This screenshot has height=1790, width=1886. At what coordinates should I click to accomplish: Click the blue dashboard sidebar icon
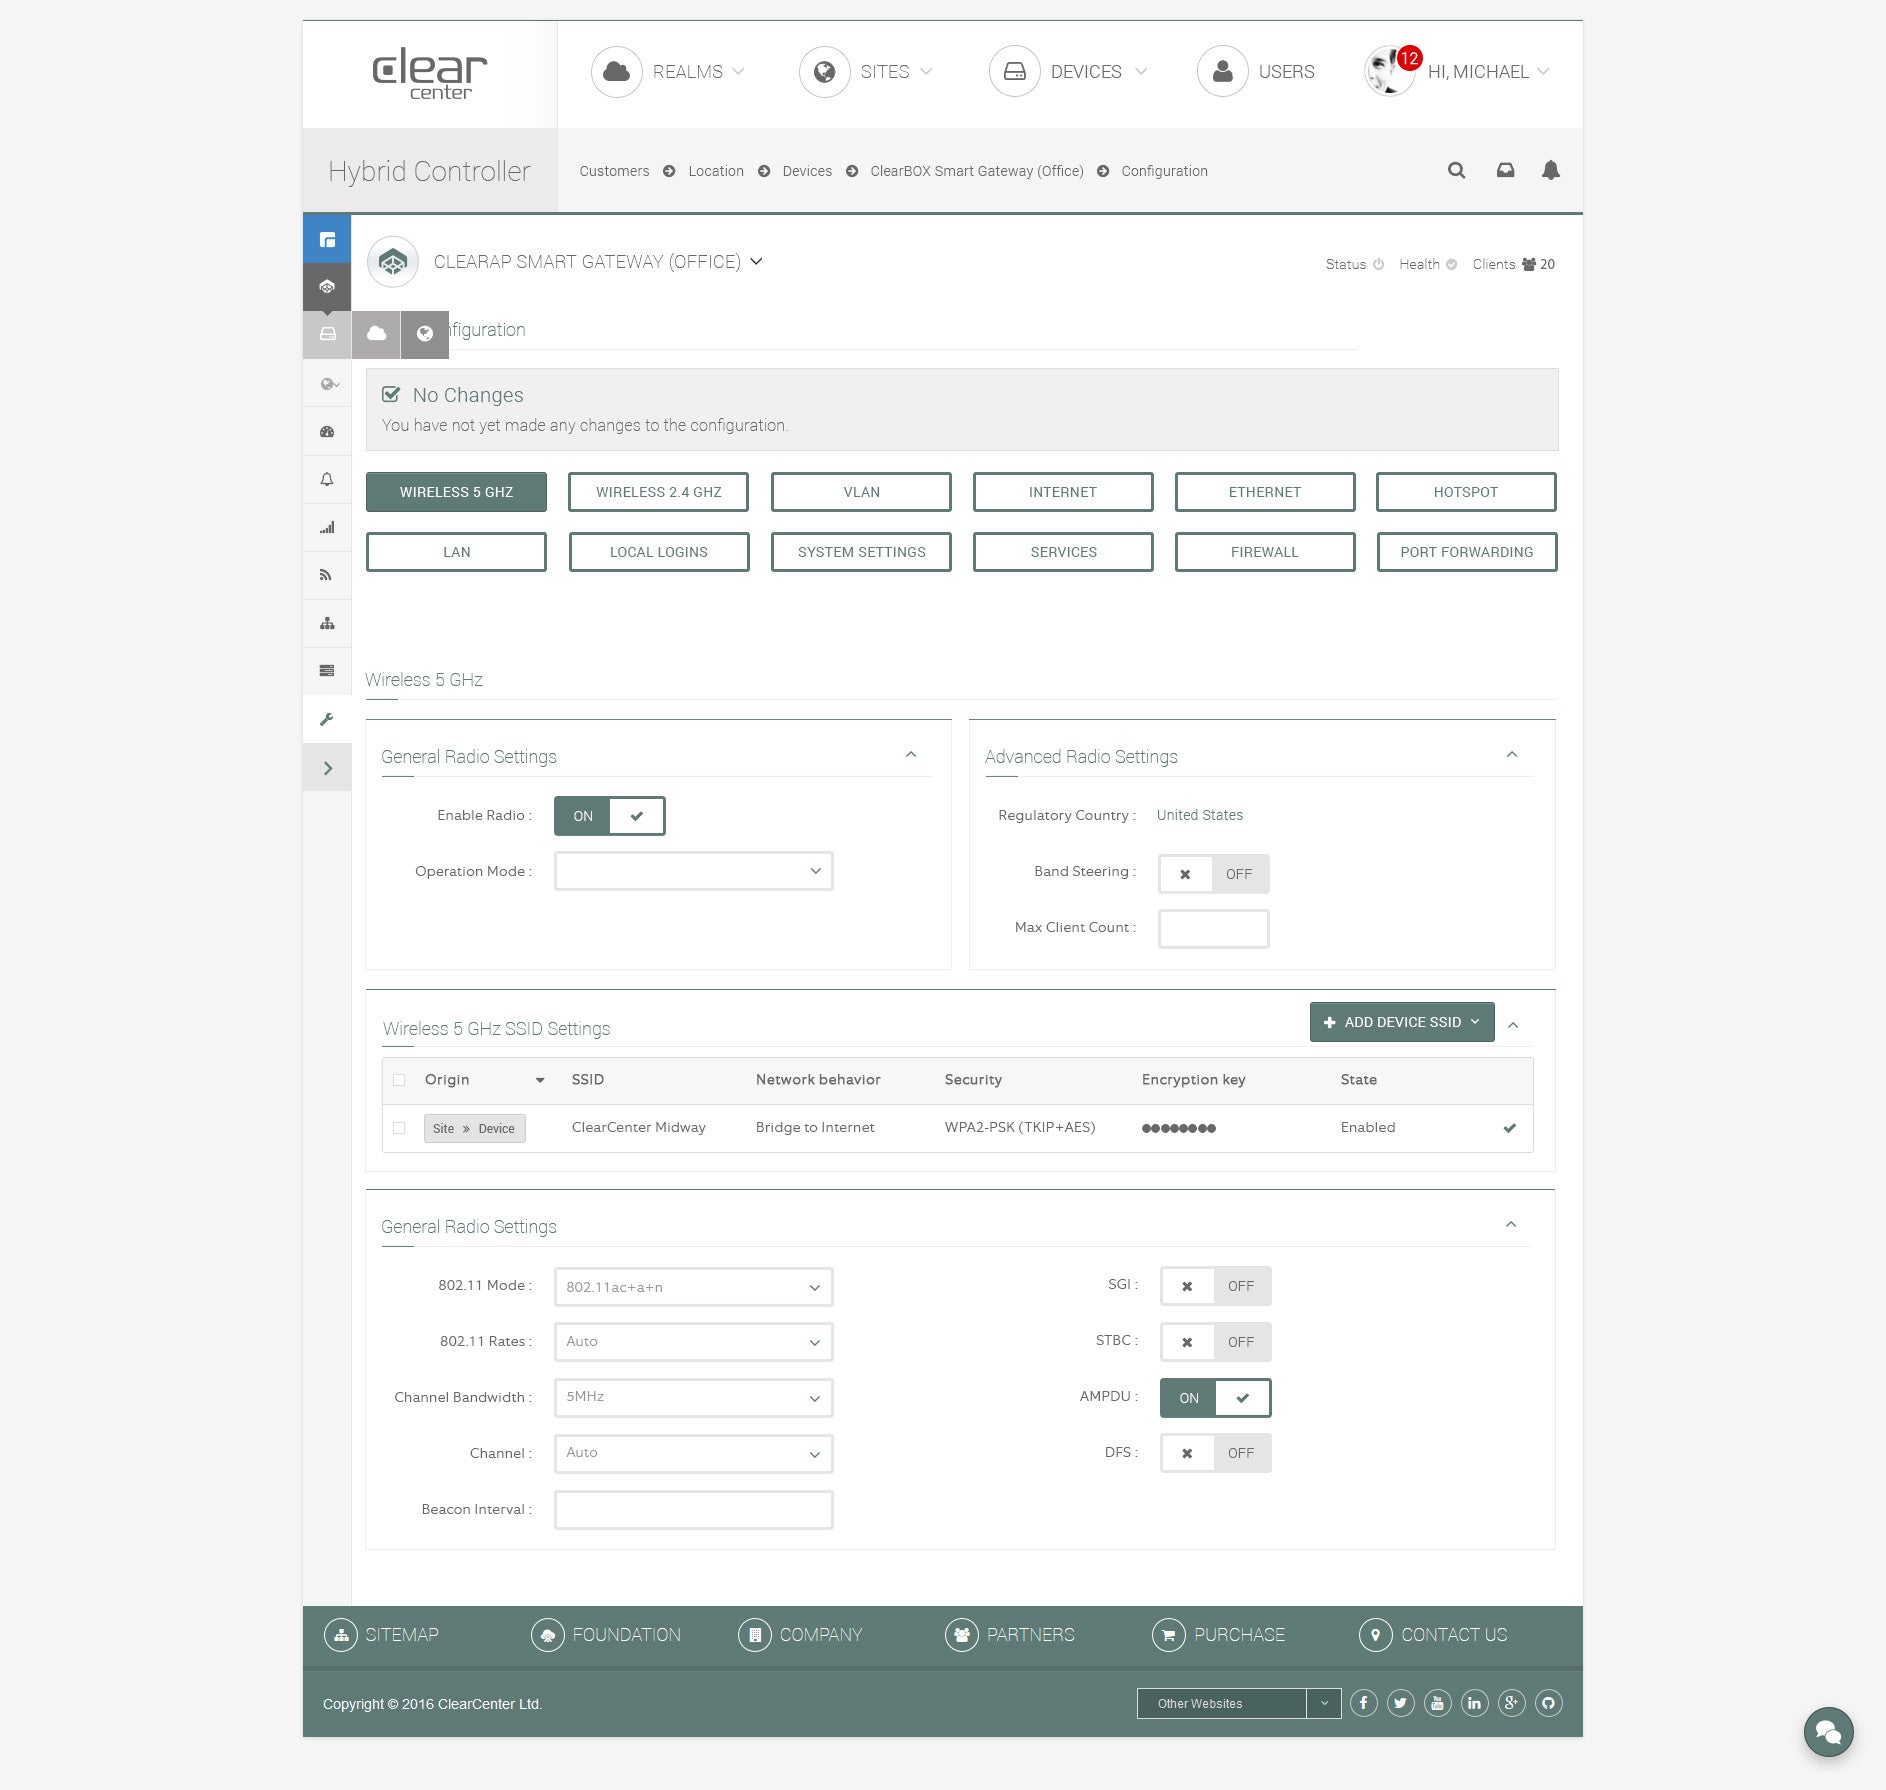click(x=327, y=239)
